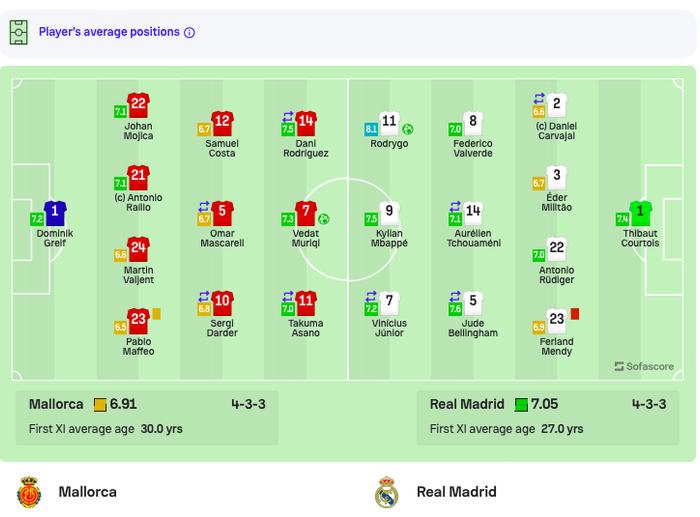The width and height of the screenshot is (700, 517).
Task: Click Ferland Mendy's red card icon
Action: (575, 314)
